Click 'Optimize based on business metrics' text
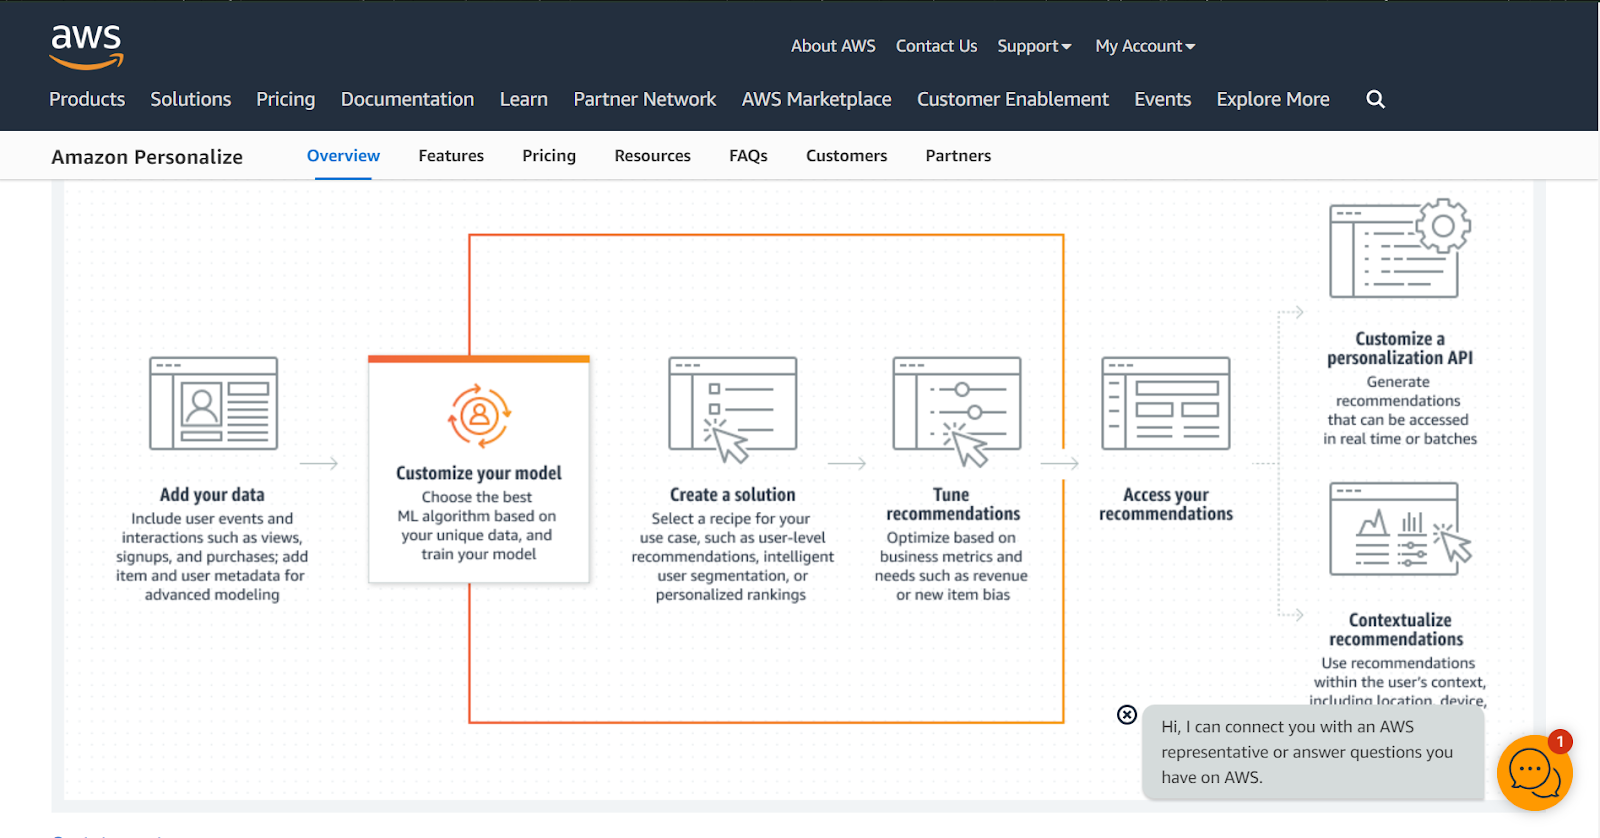Image resolution: width=1600 pixels, height=838 pixels. [951, 565]
